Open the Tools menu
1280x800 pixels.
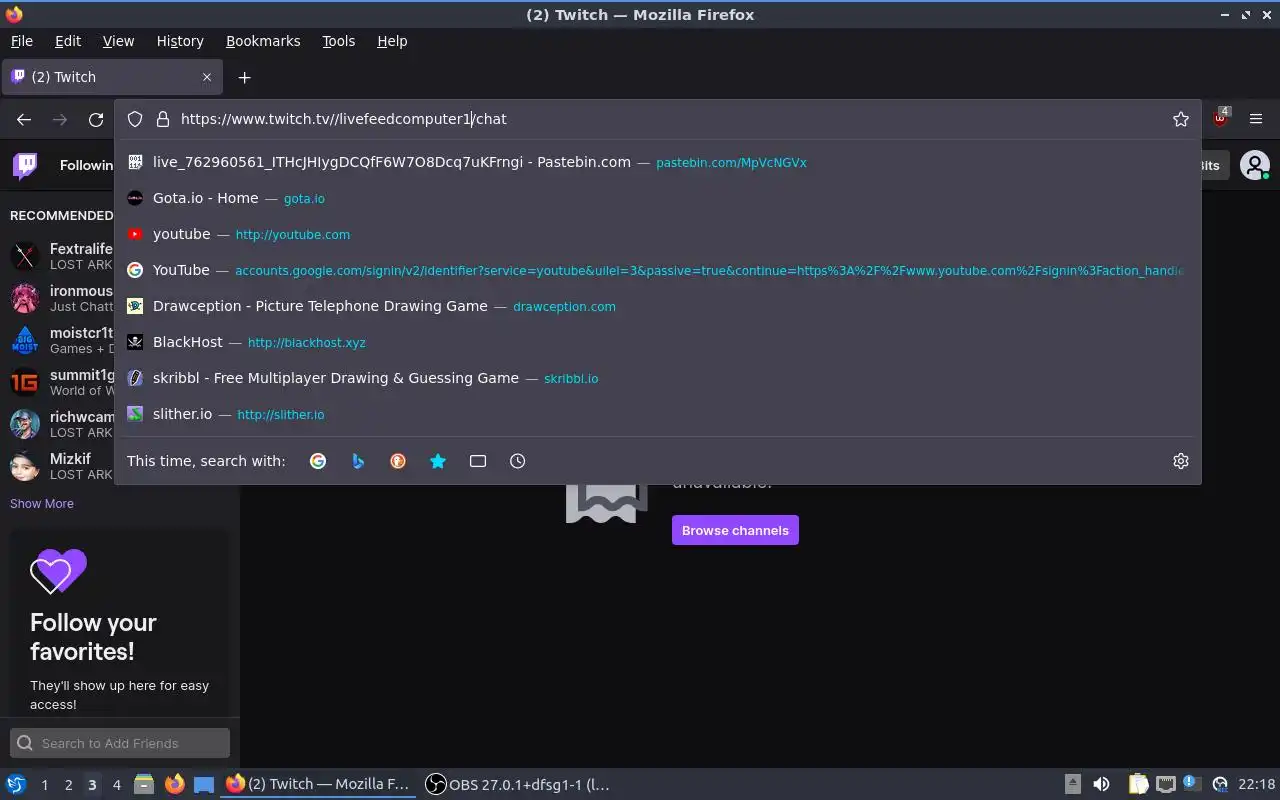point(338,41)
